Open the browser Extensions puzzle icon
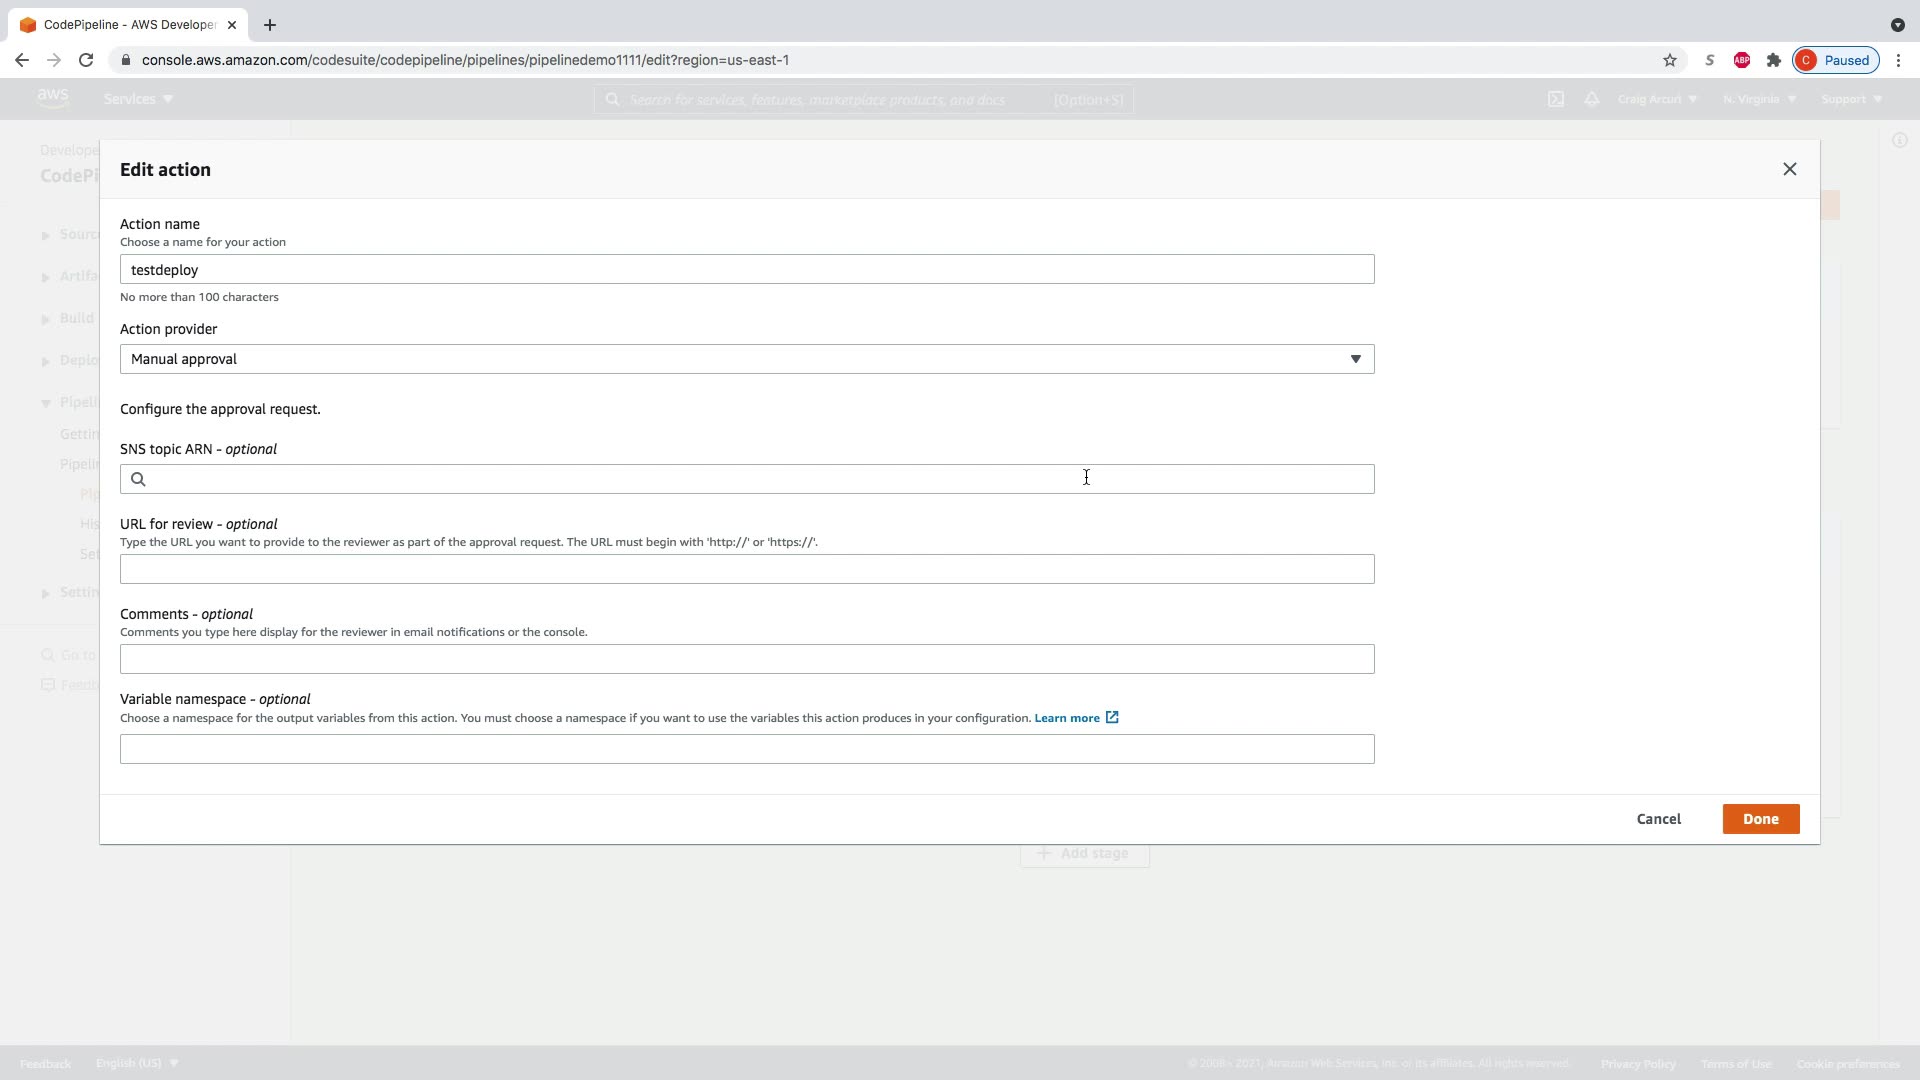This screenshot has width=1920, height=1080. click(x=1773, y=60)
